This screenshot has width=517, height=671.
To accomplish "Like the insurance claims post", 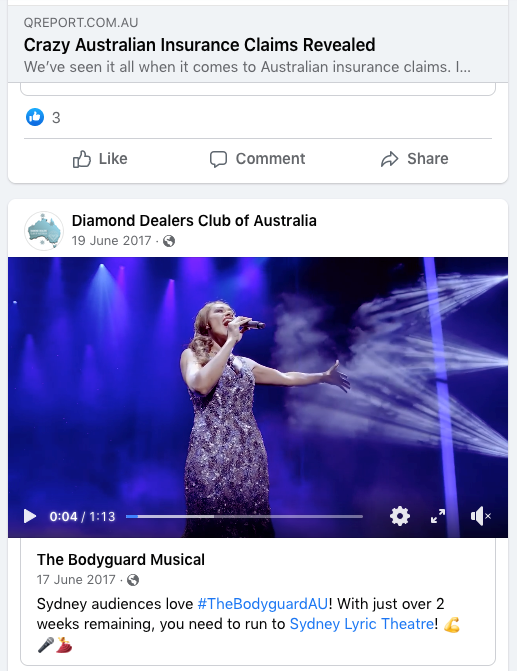I will click(x=100, y=159).
